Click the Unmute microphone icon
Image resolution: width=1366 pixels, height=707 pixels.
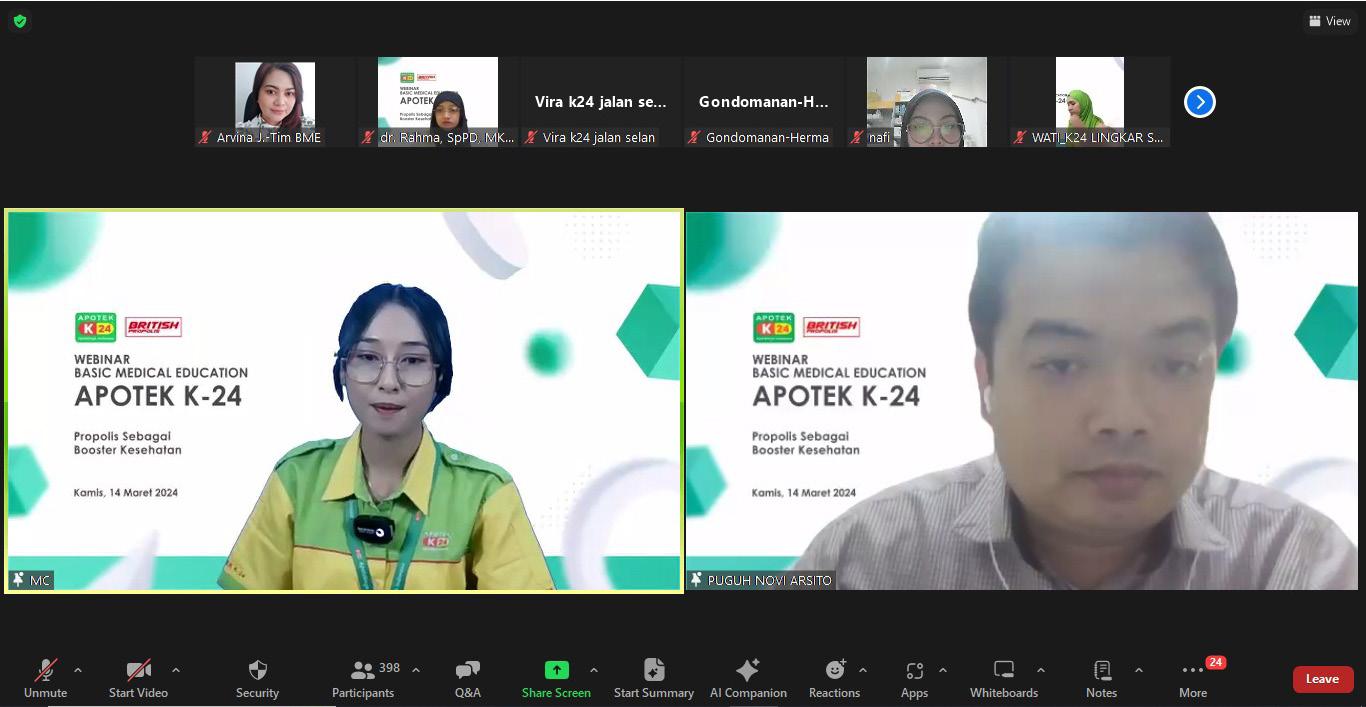[x=46, y=670]
